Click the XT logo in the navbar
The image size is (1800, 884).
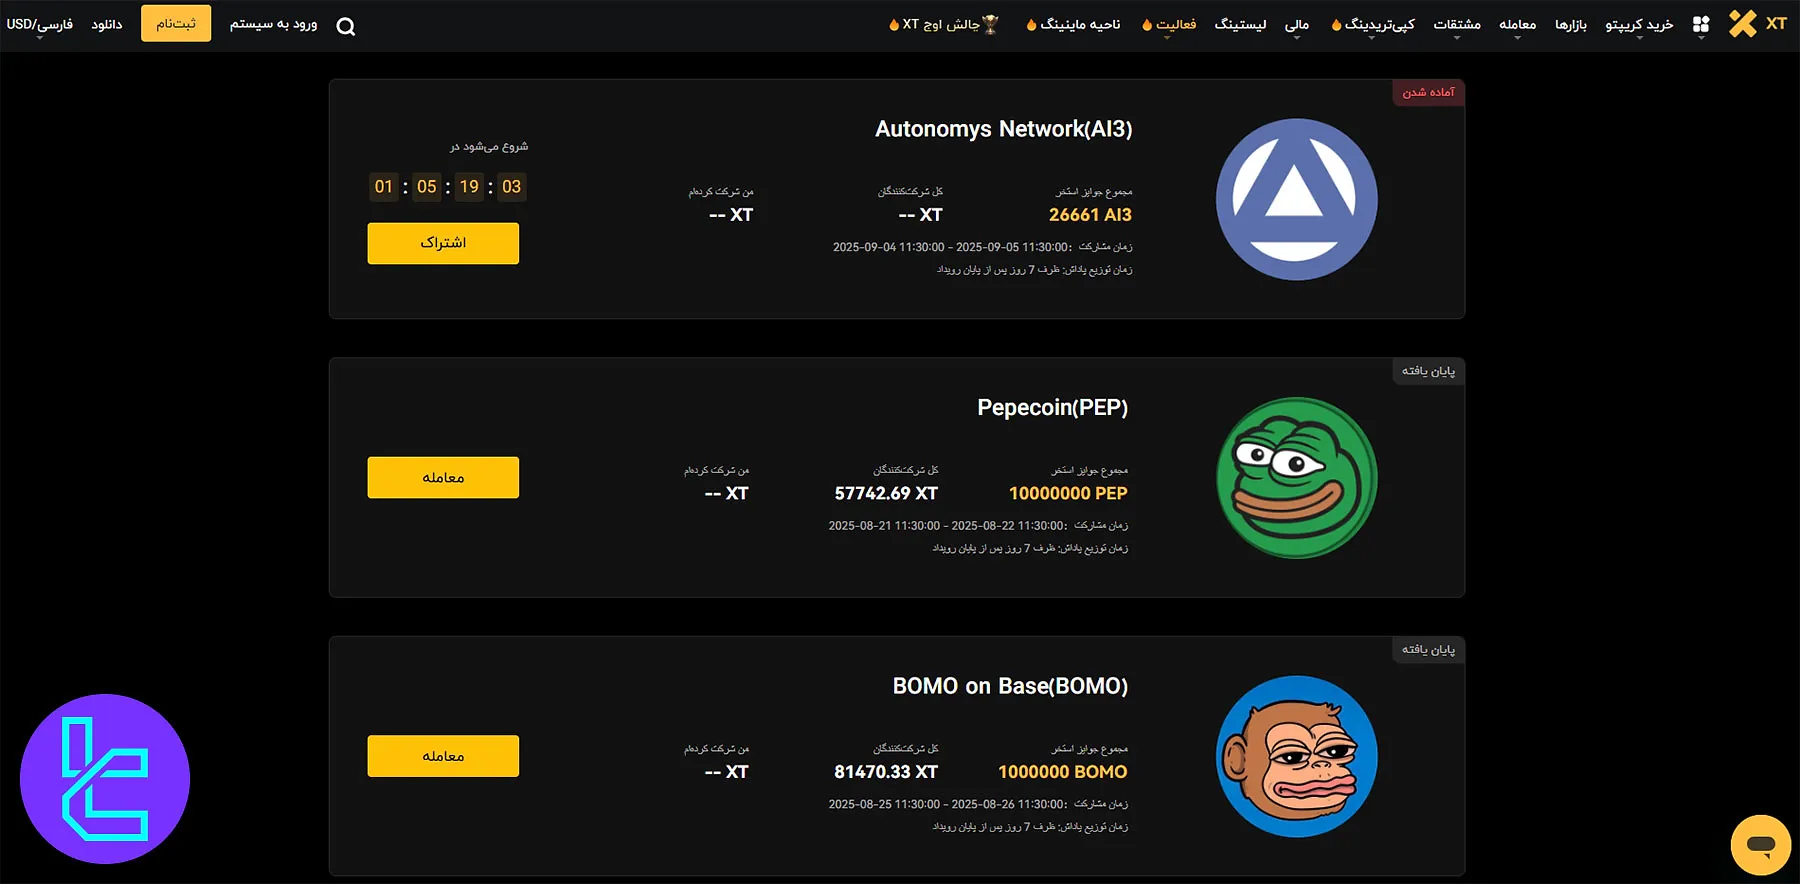pyautogui.click(x=1757, y=24)
